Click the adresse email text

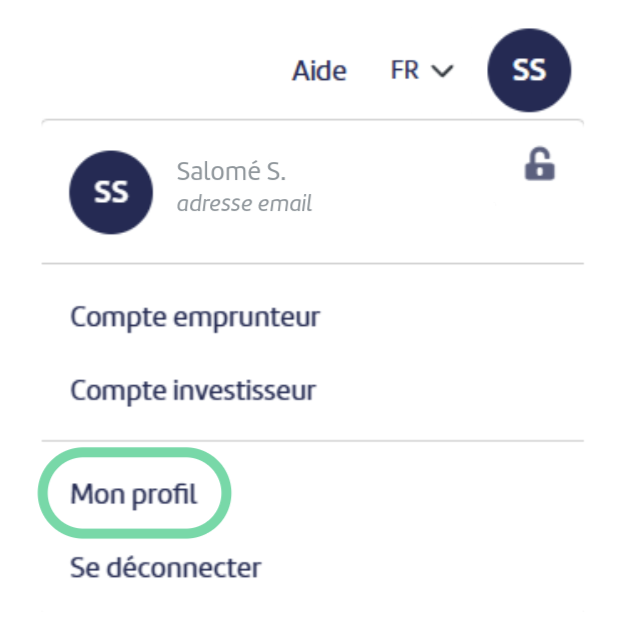point(244,204)
